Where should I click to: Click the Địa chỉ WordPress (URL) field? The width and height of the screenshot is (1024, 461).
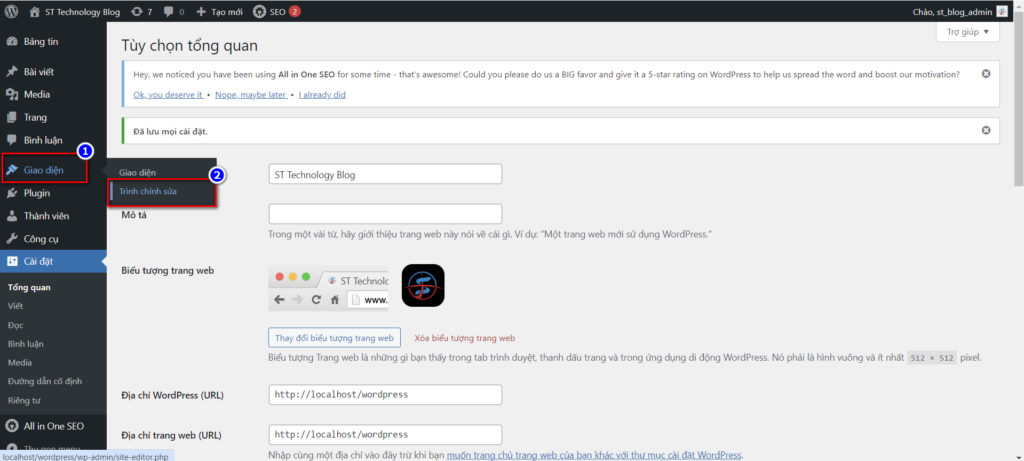tap(385, 394)
